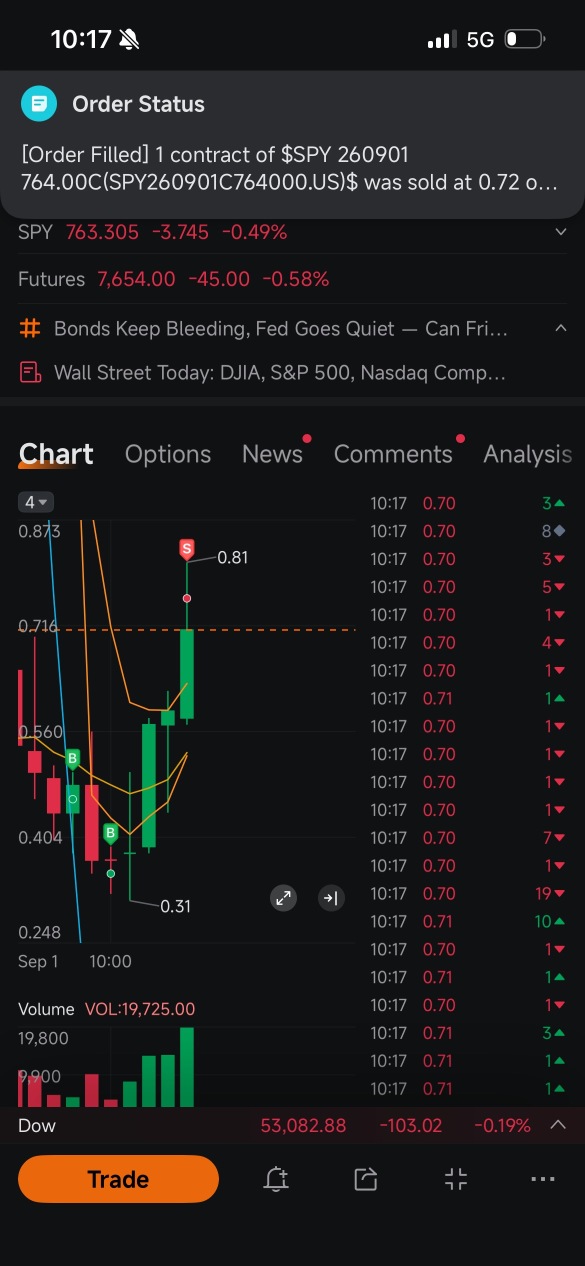Tap the Order Status app icon
The height and width of the screenshot is (1266, 585).
coord(39,103)
